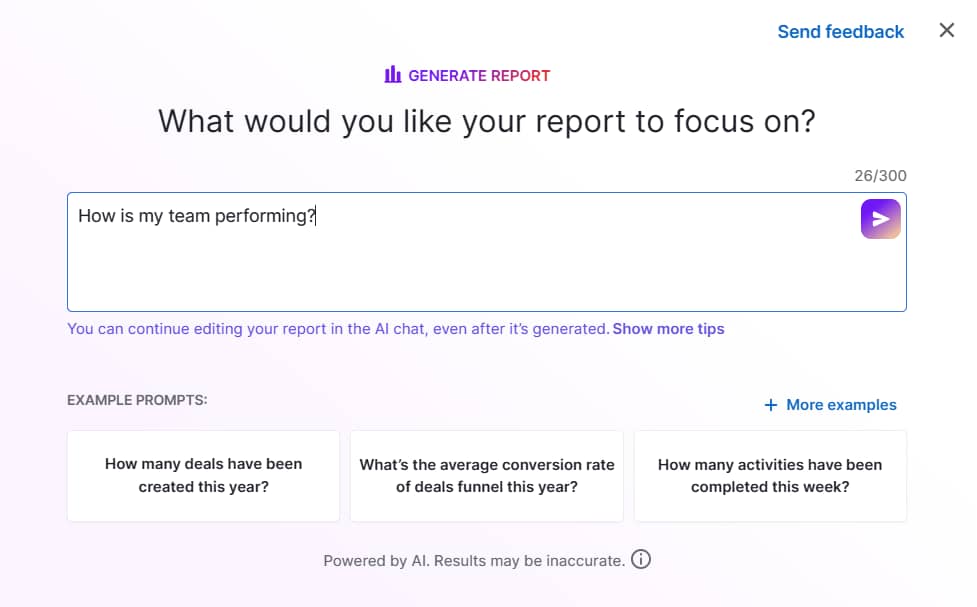Viewport: 977px width, 607px height.
Task: Reveal additional tips about editing reports
Action: click(x=668, y=328)
